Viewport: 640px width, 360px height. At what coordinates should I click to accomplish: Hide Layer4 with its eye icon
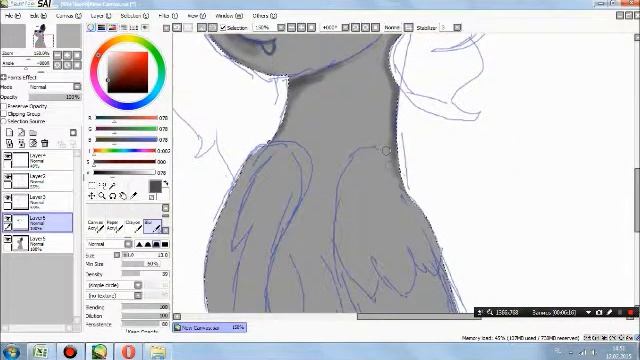(7, 156)
